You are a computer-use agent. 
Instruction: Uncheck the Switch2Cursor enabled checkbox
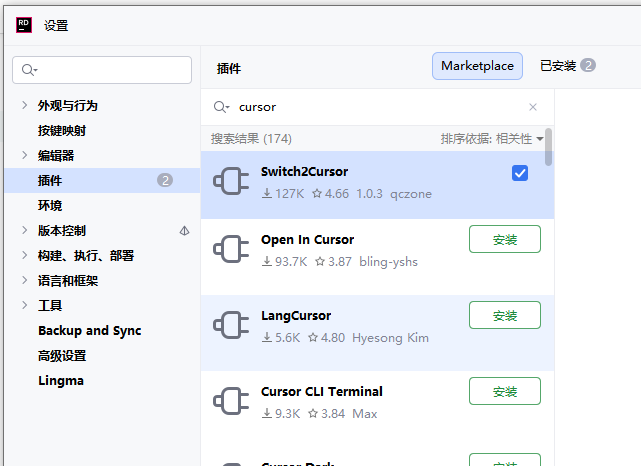(520, 173)
